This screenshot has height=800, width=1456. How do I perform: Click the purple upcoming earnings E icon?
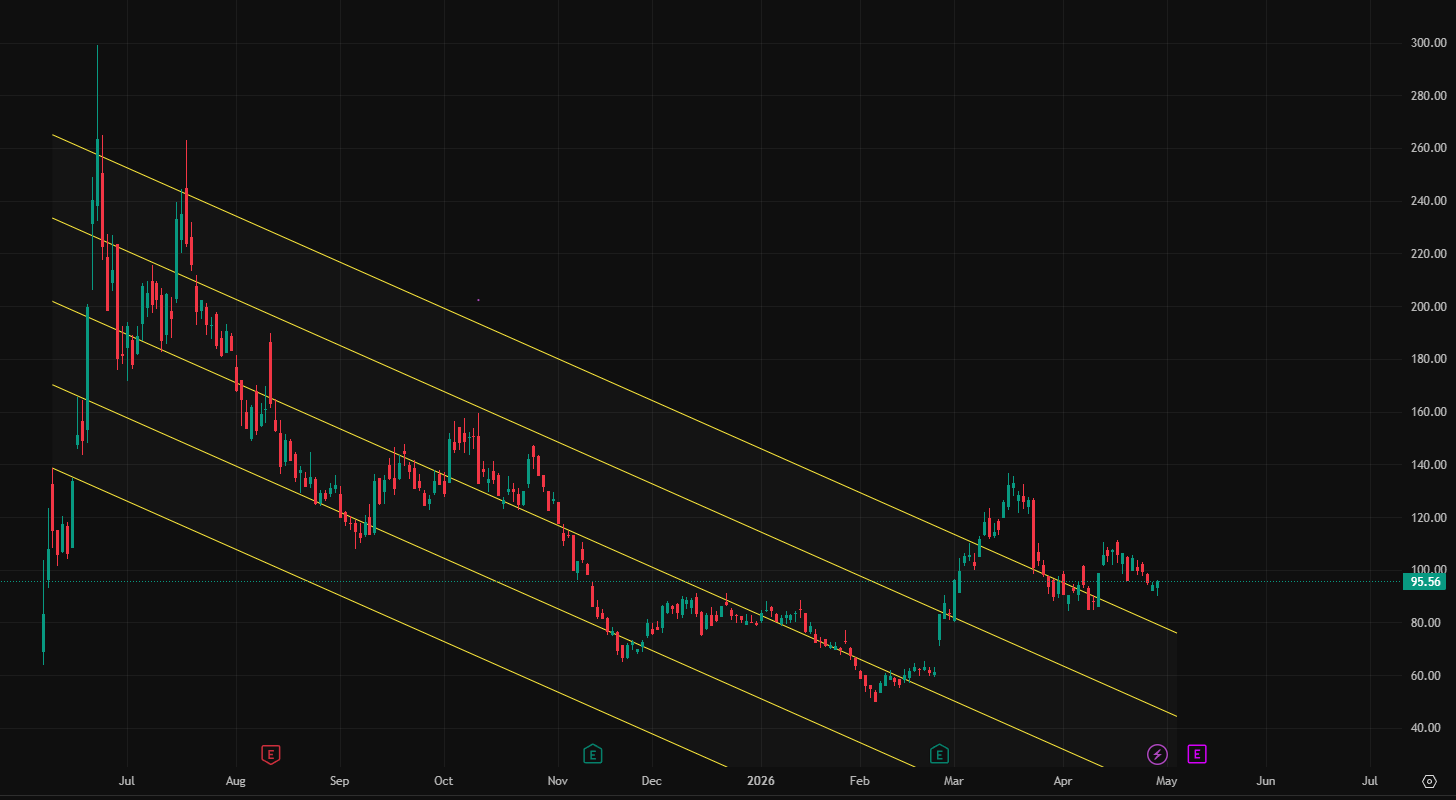[1197, 753]
